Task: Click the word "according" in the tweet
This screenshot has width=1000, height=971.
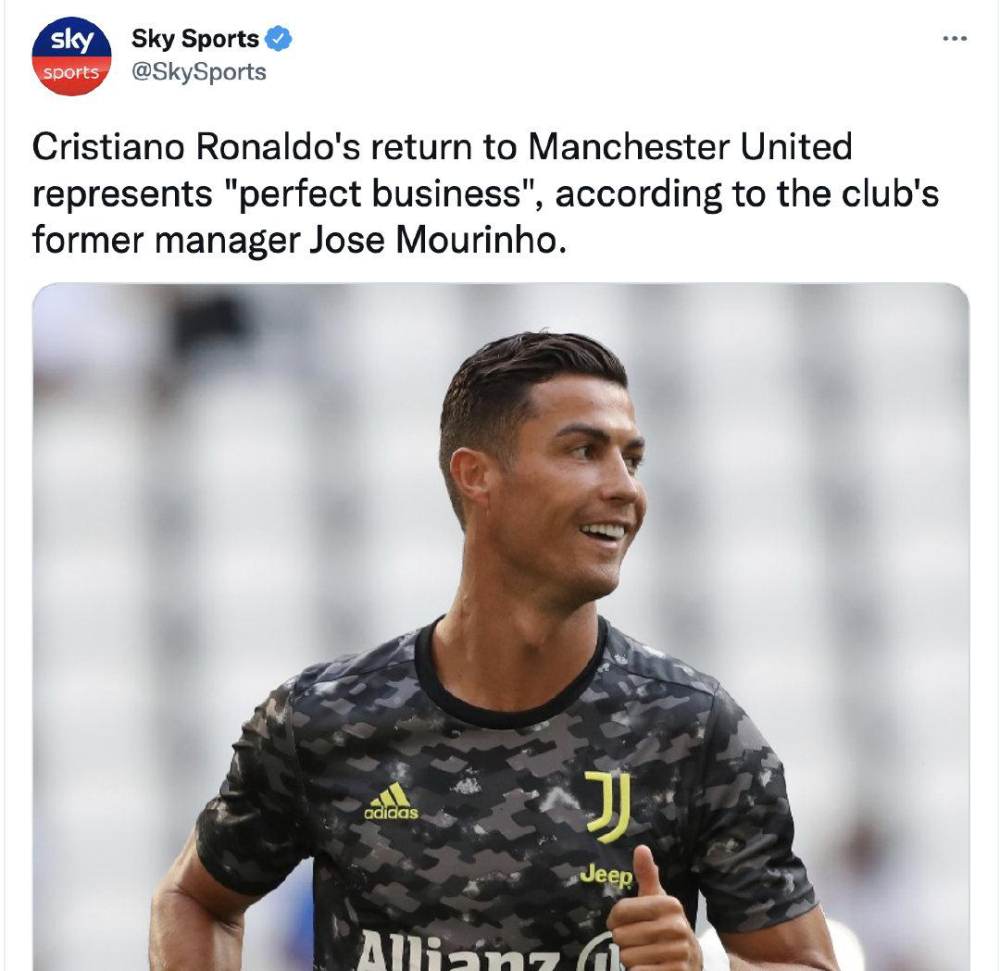Action: 638,194
